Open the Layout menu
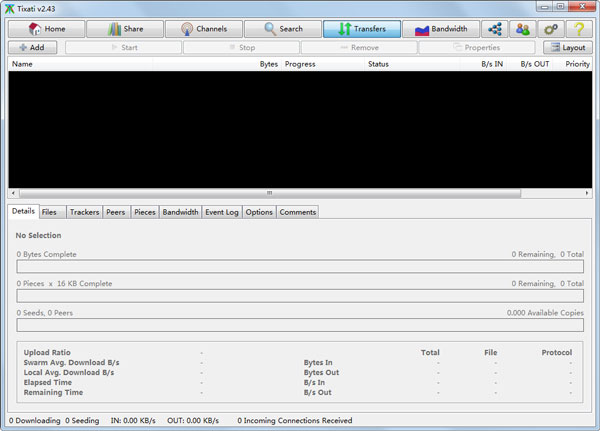Viewport: 600px width, 431px height. (568, 47)
